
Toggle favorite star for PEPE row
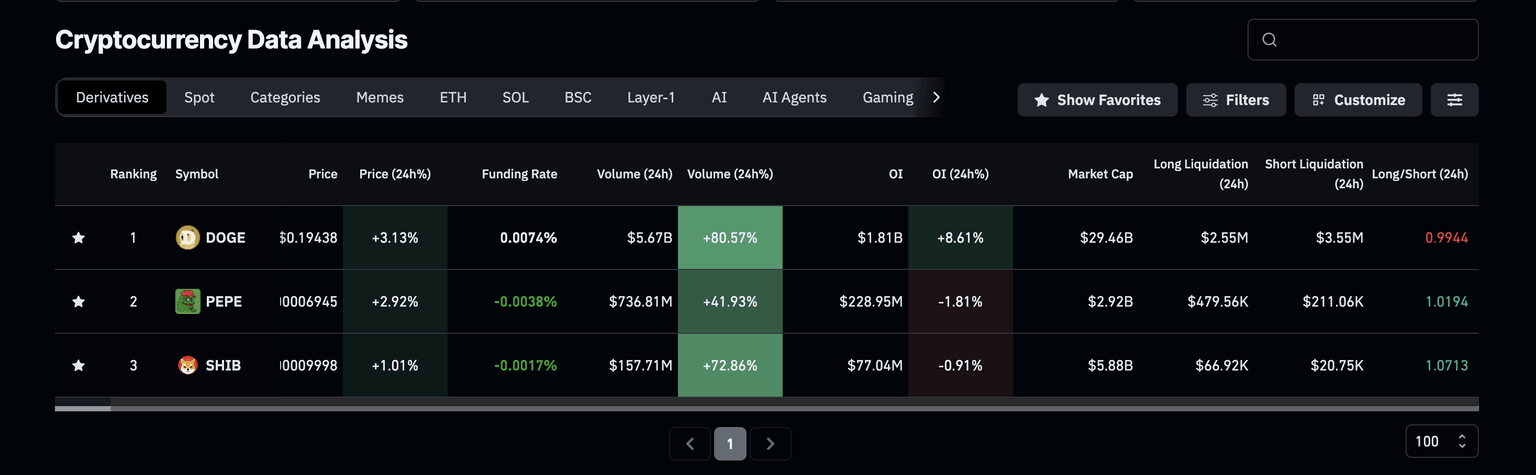coord(78,302)
